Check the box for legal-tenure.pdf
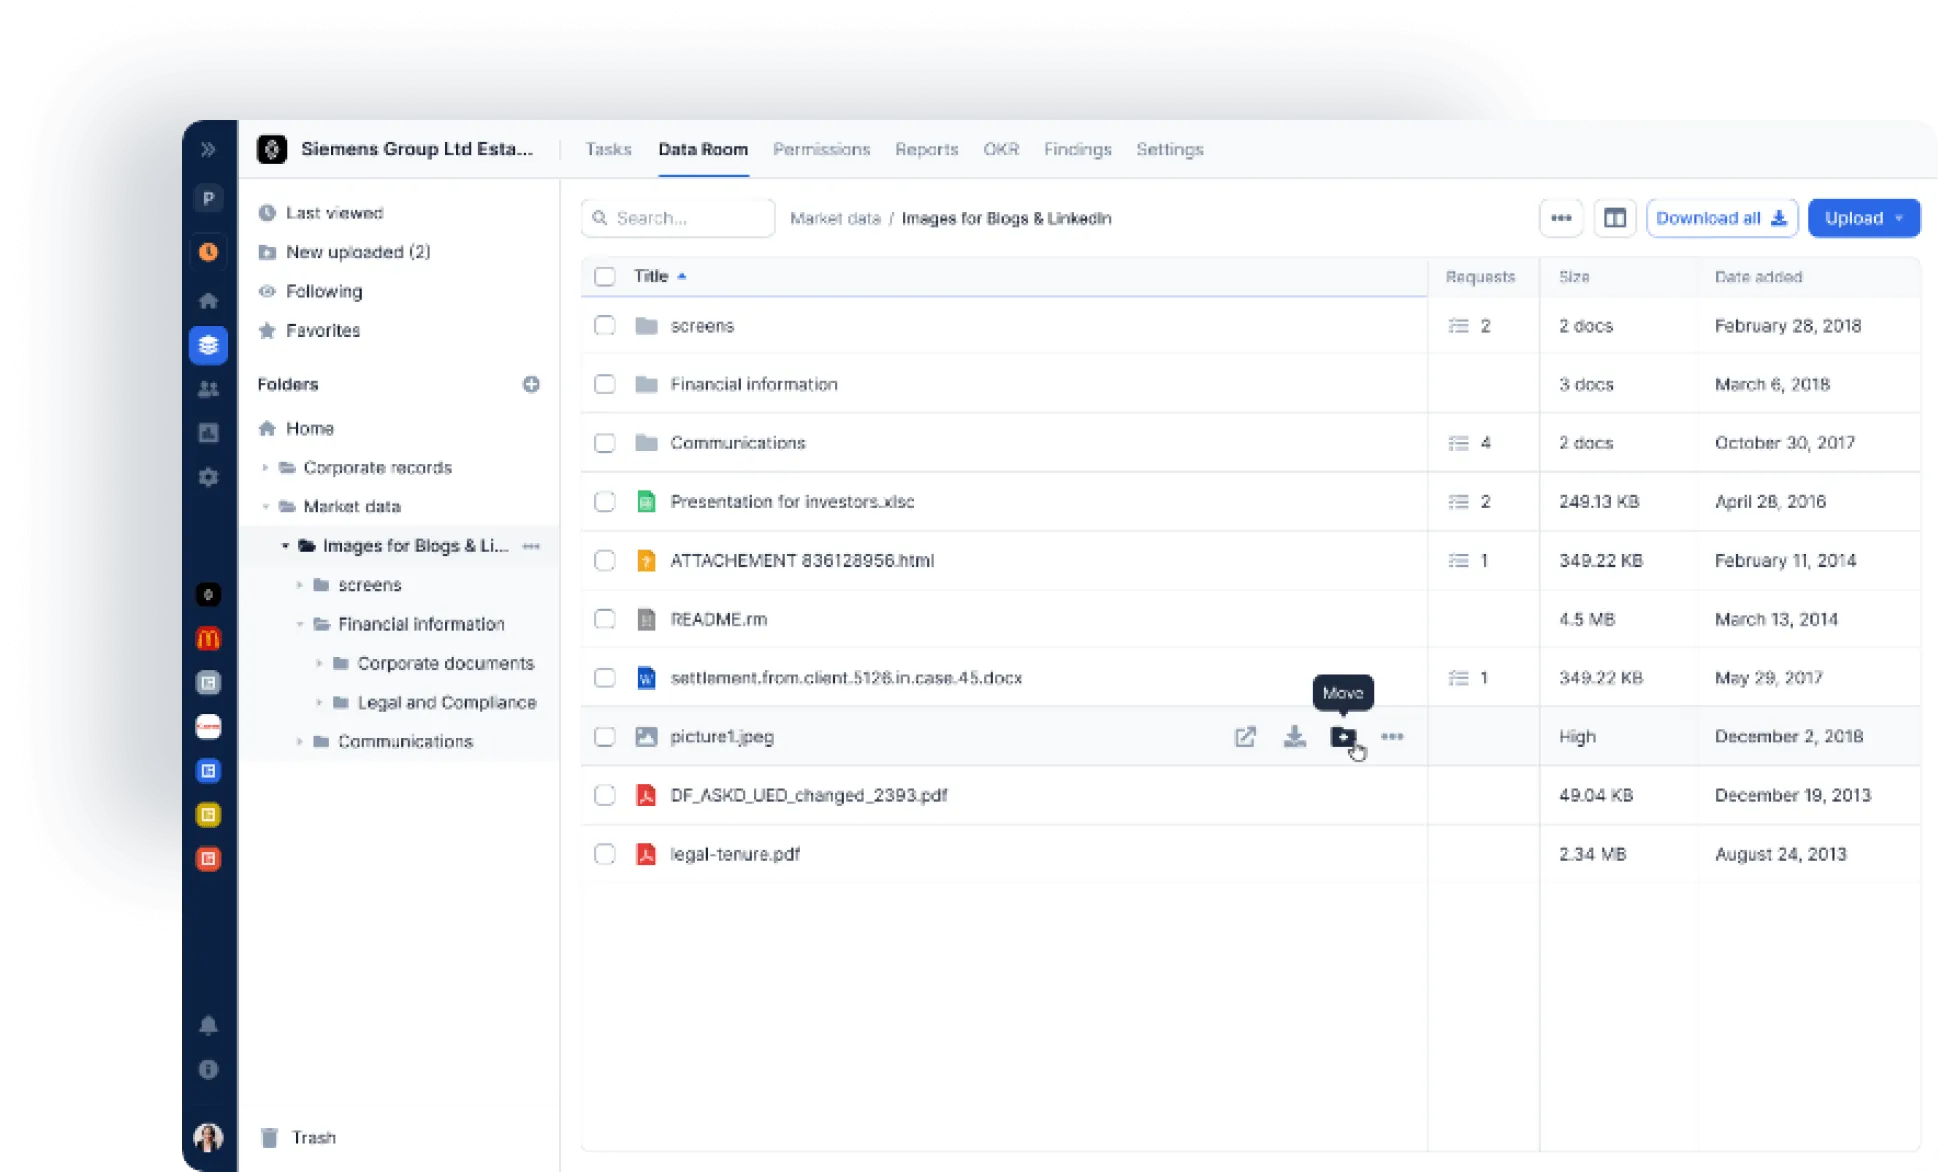This screenshot has height=1172, width=1938. [x=604, y=854]
